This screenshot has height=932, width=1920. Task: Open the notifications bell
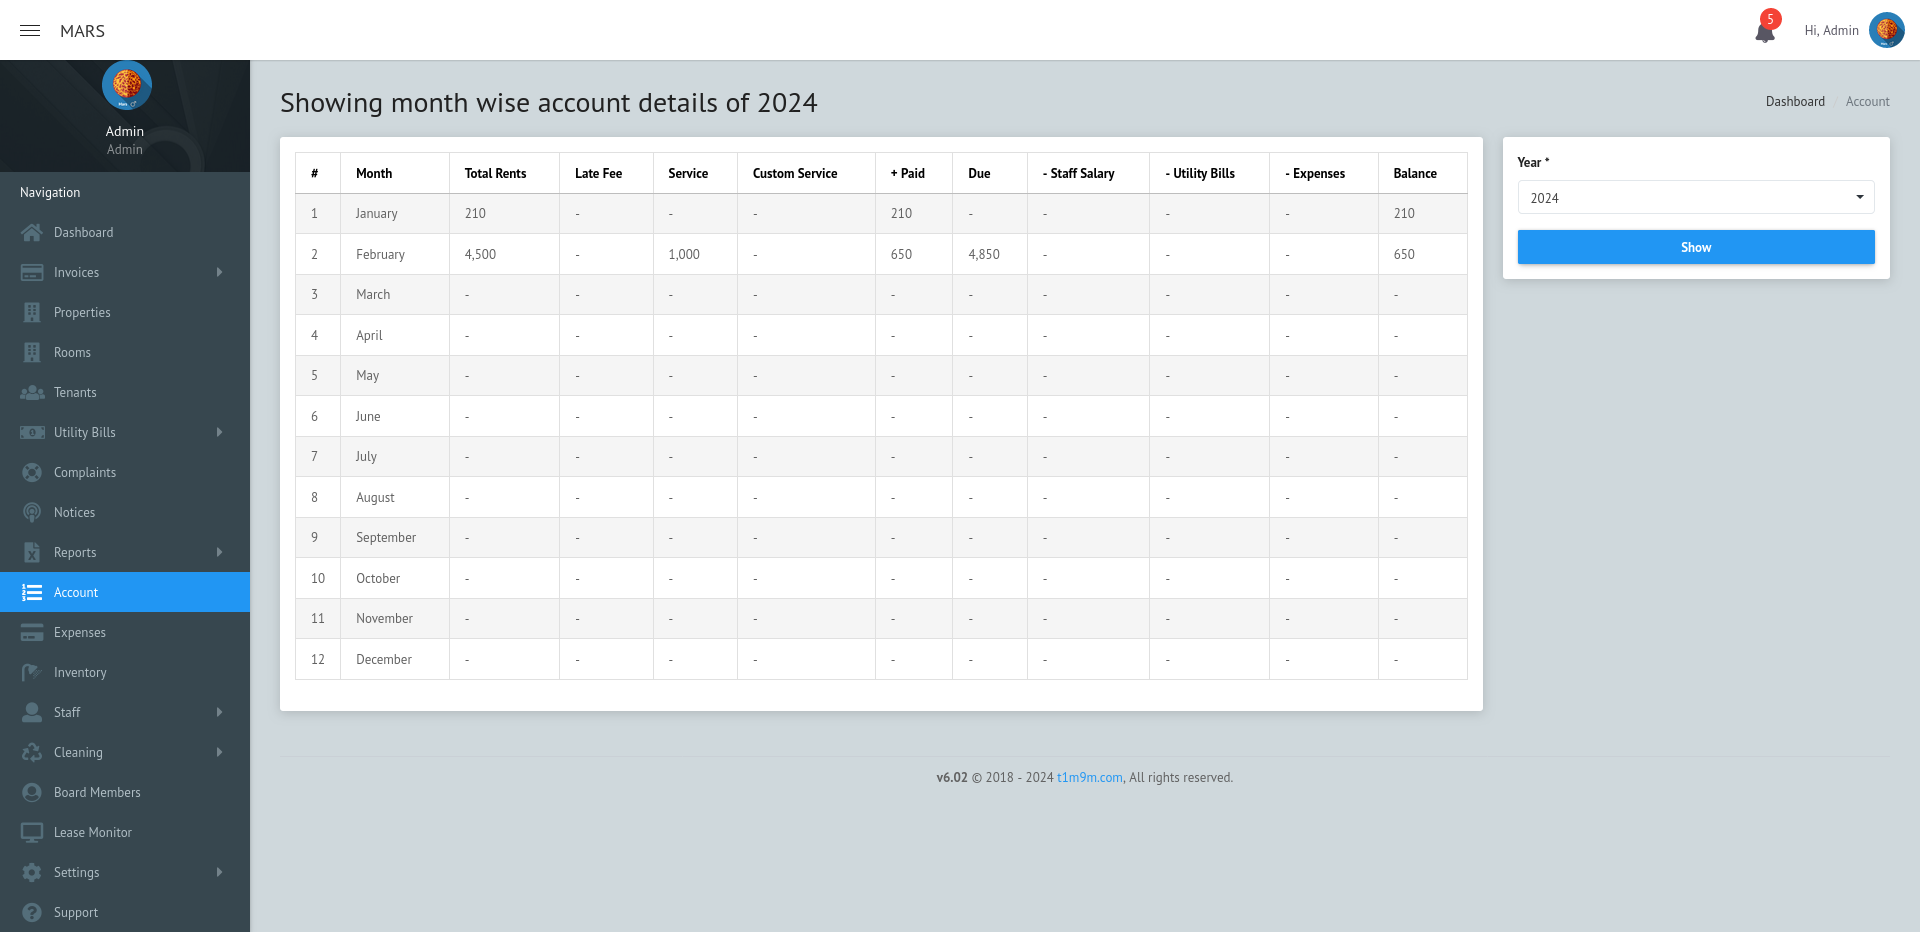tap(1765, 32)
